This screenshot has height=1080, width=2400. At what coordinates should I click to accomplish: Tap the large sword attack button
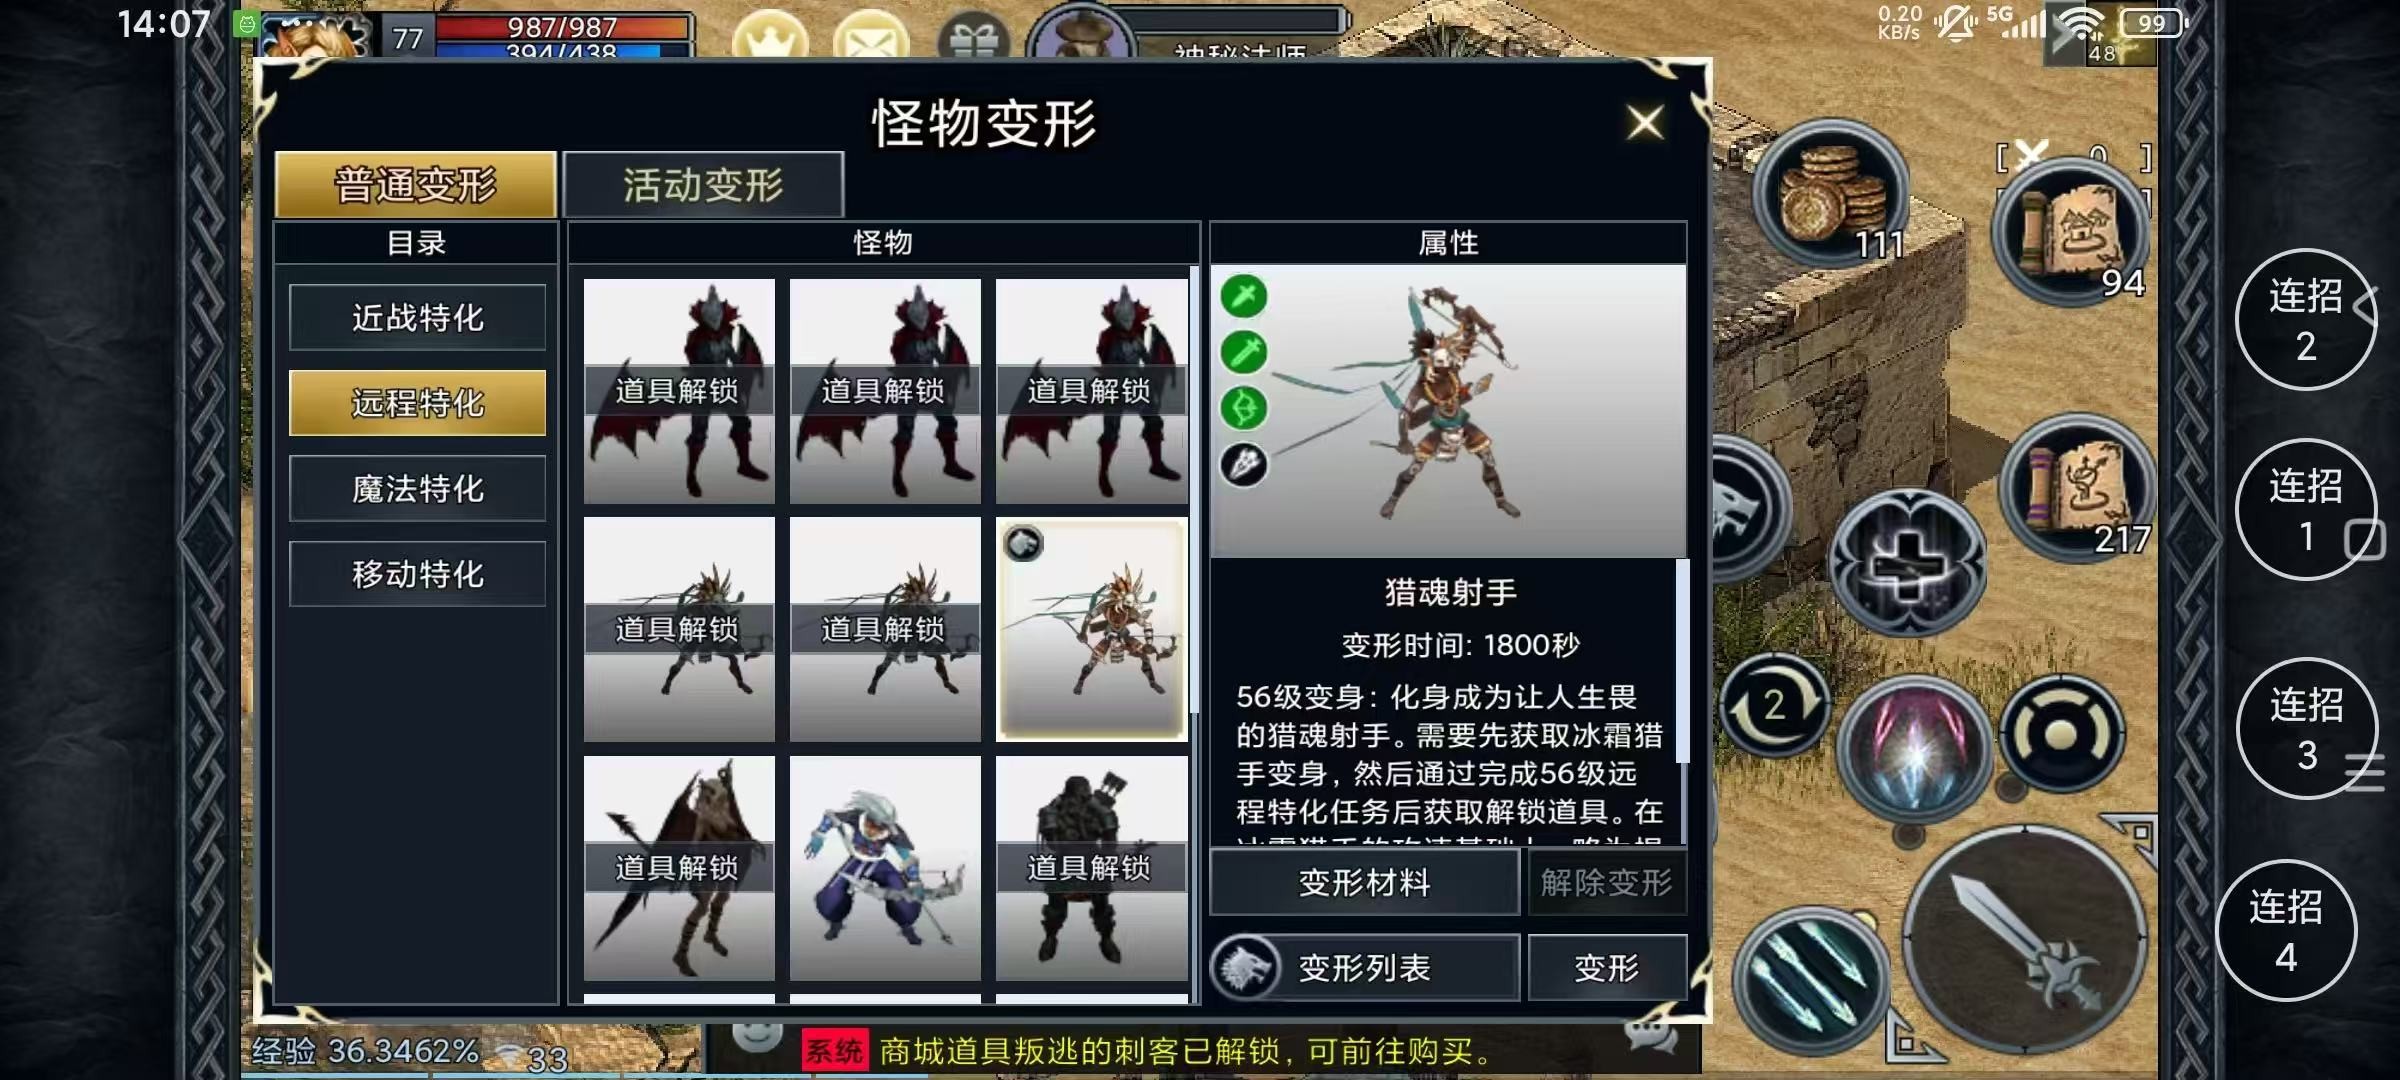(x=2024, y=944)
